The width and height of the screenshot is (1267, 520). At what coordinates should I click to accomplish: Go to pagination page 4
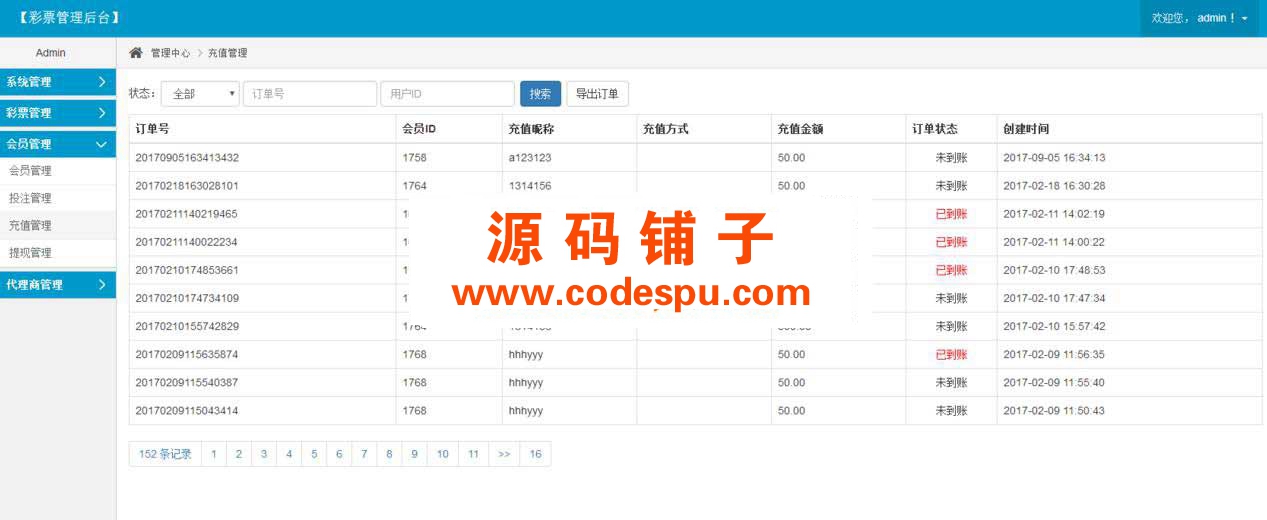click(x=288, y=454)
